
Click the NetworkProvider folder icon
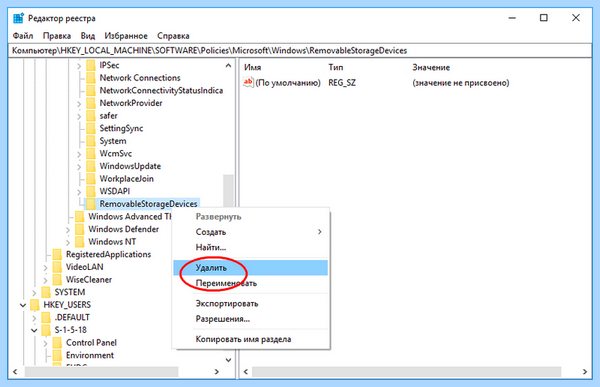tap(91, 103)
